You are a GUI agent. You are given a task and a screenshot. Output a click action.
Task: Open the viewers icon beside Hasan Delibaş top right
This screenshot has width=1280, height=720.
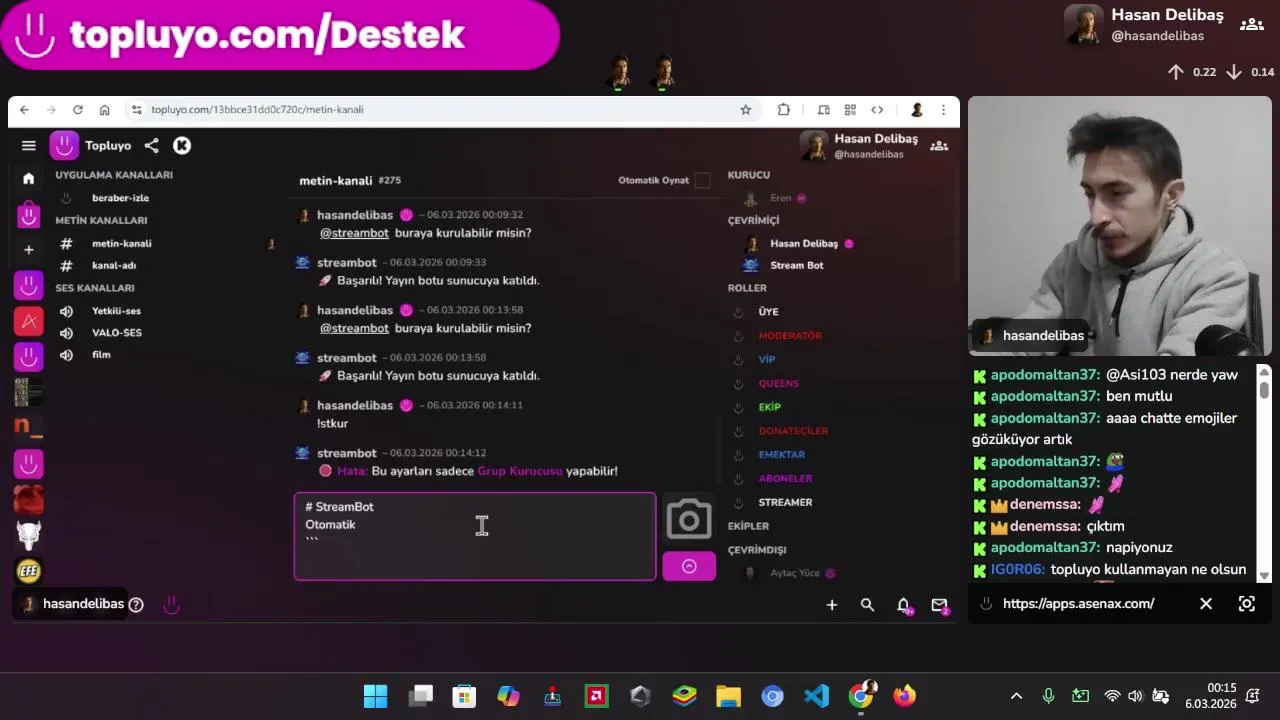(x=1251, y=24)
